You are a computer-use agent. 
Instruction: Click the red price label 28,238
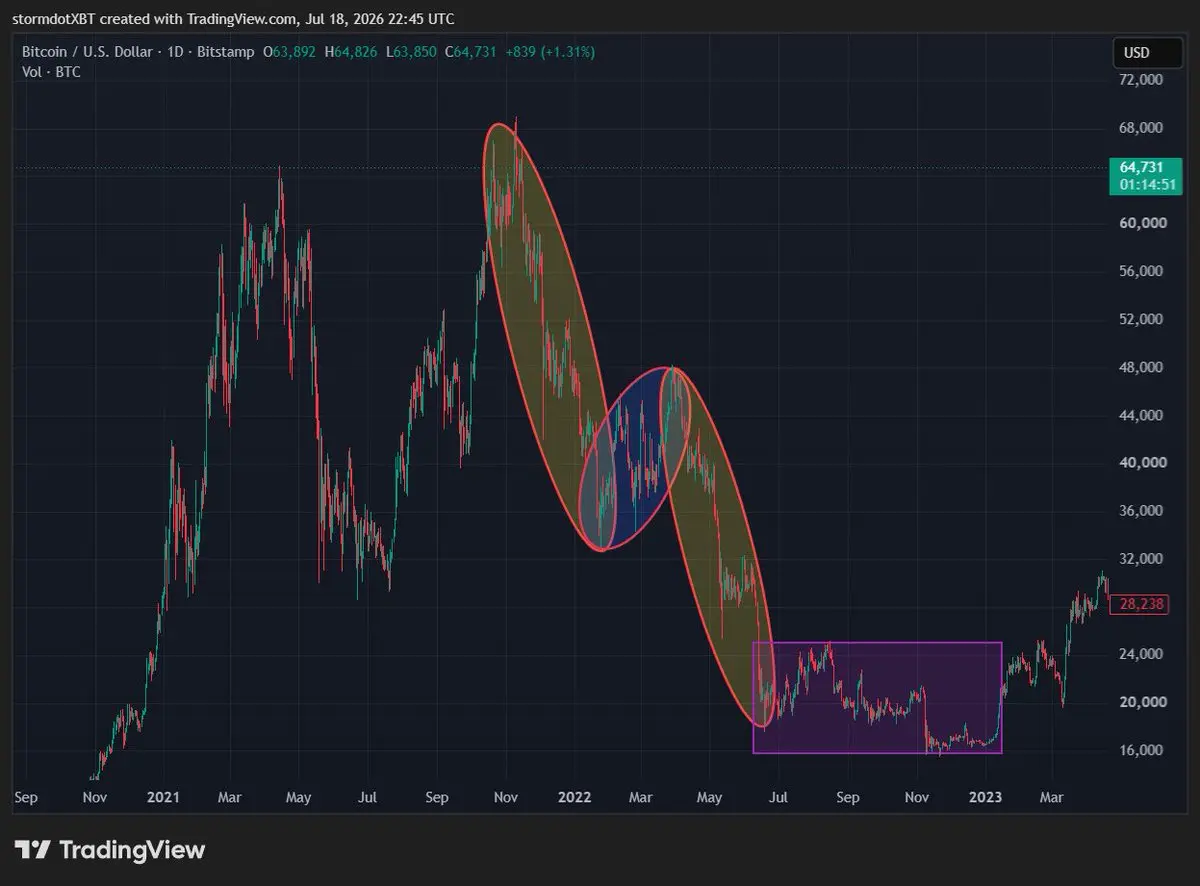(1139, 604)
